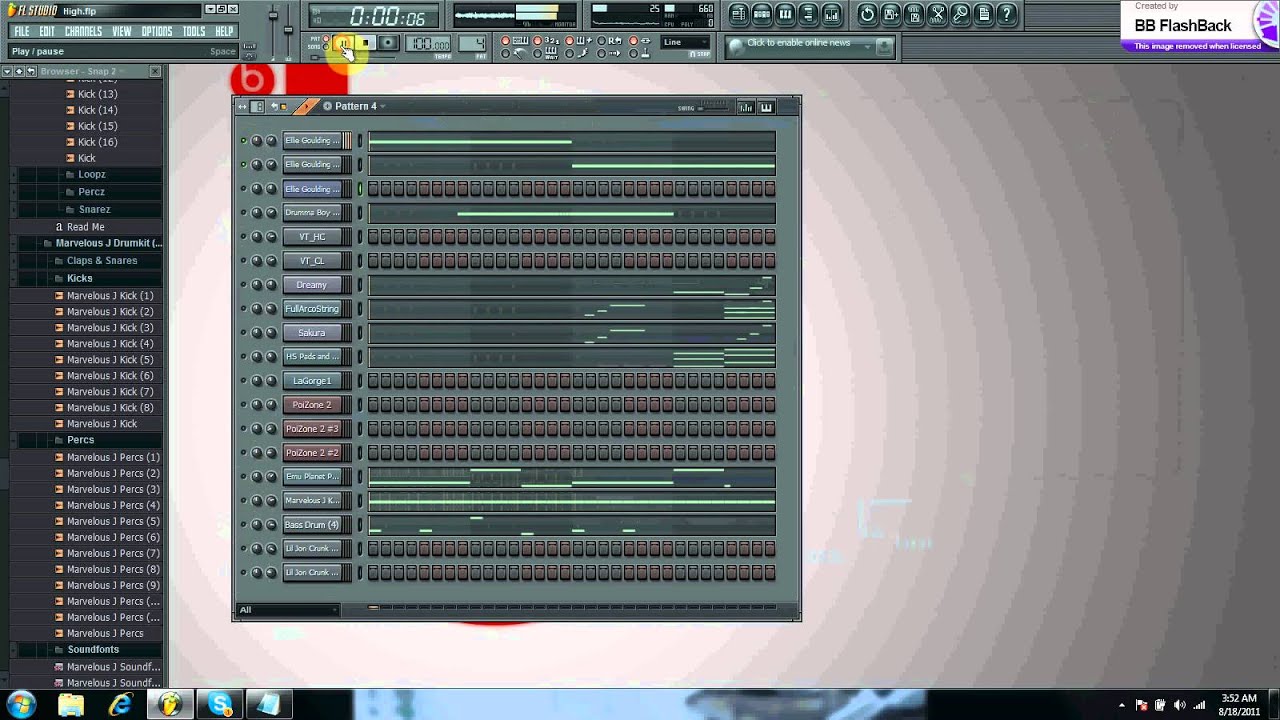
Task: Click the Record transport button
Action: coord(388,43)
